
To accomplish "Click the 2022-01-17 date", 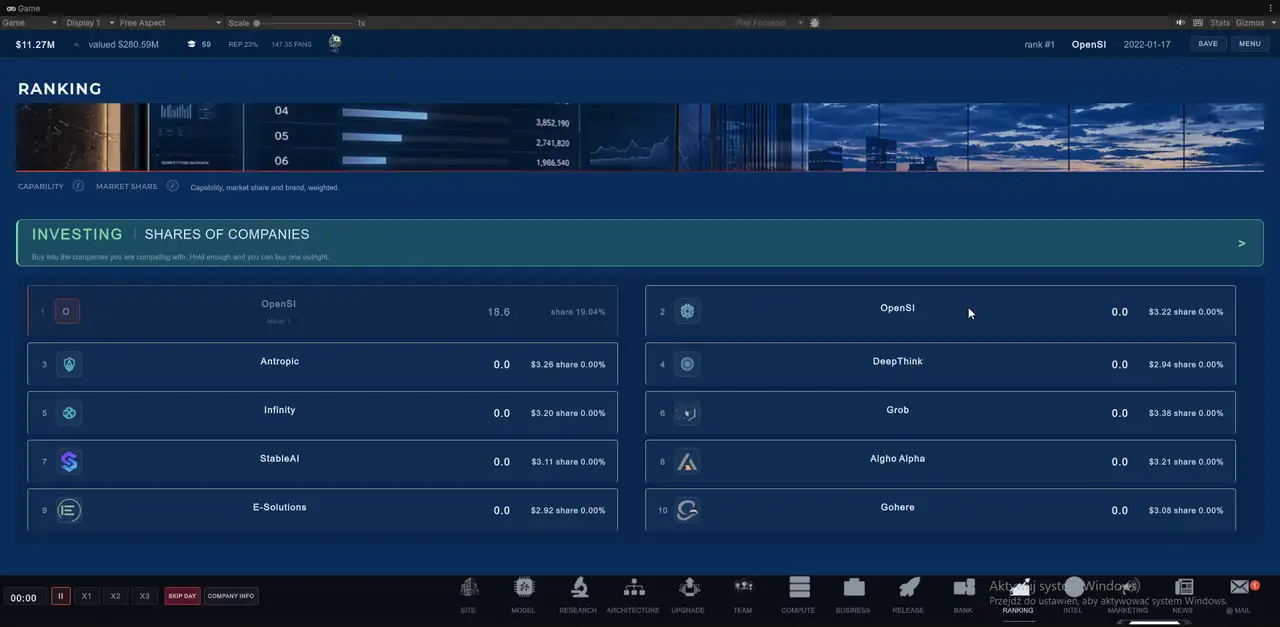I will (x=1147, y=44).
